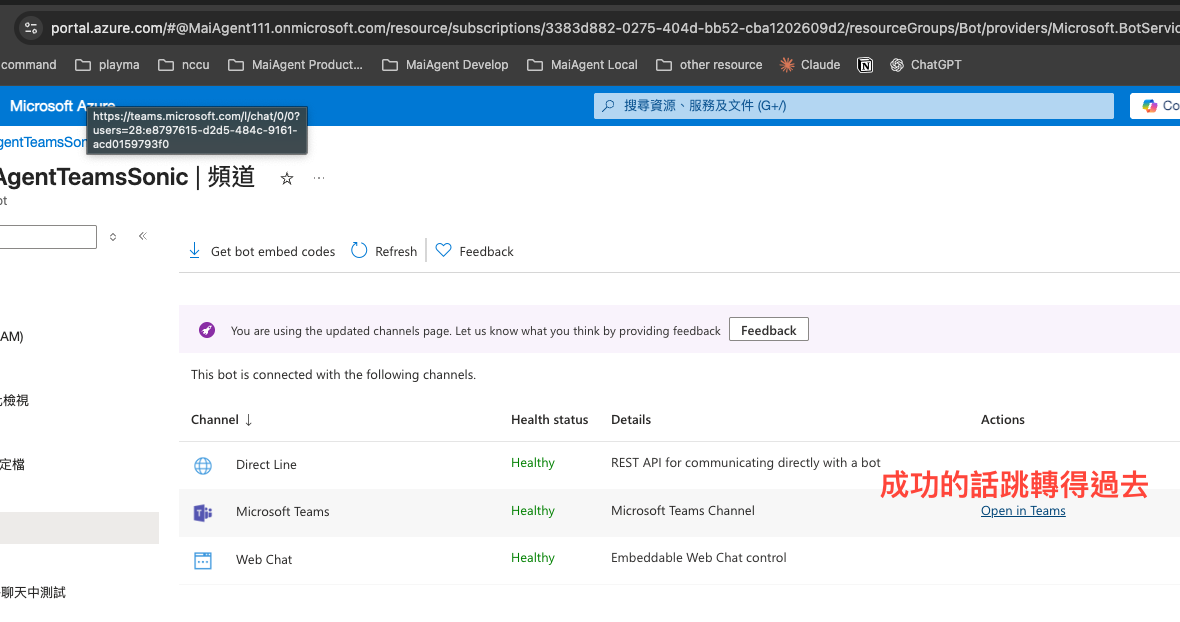Viewport: 1180px width, 622px height.
Task: Expand the sidebar search up-down arrows
Action: [x=113, y=237]
